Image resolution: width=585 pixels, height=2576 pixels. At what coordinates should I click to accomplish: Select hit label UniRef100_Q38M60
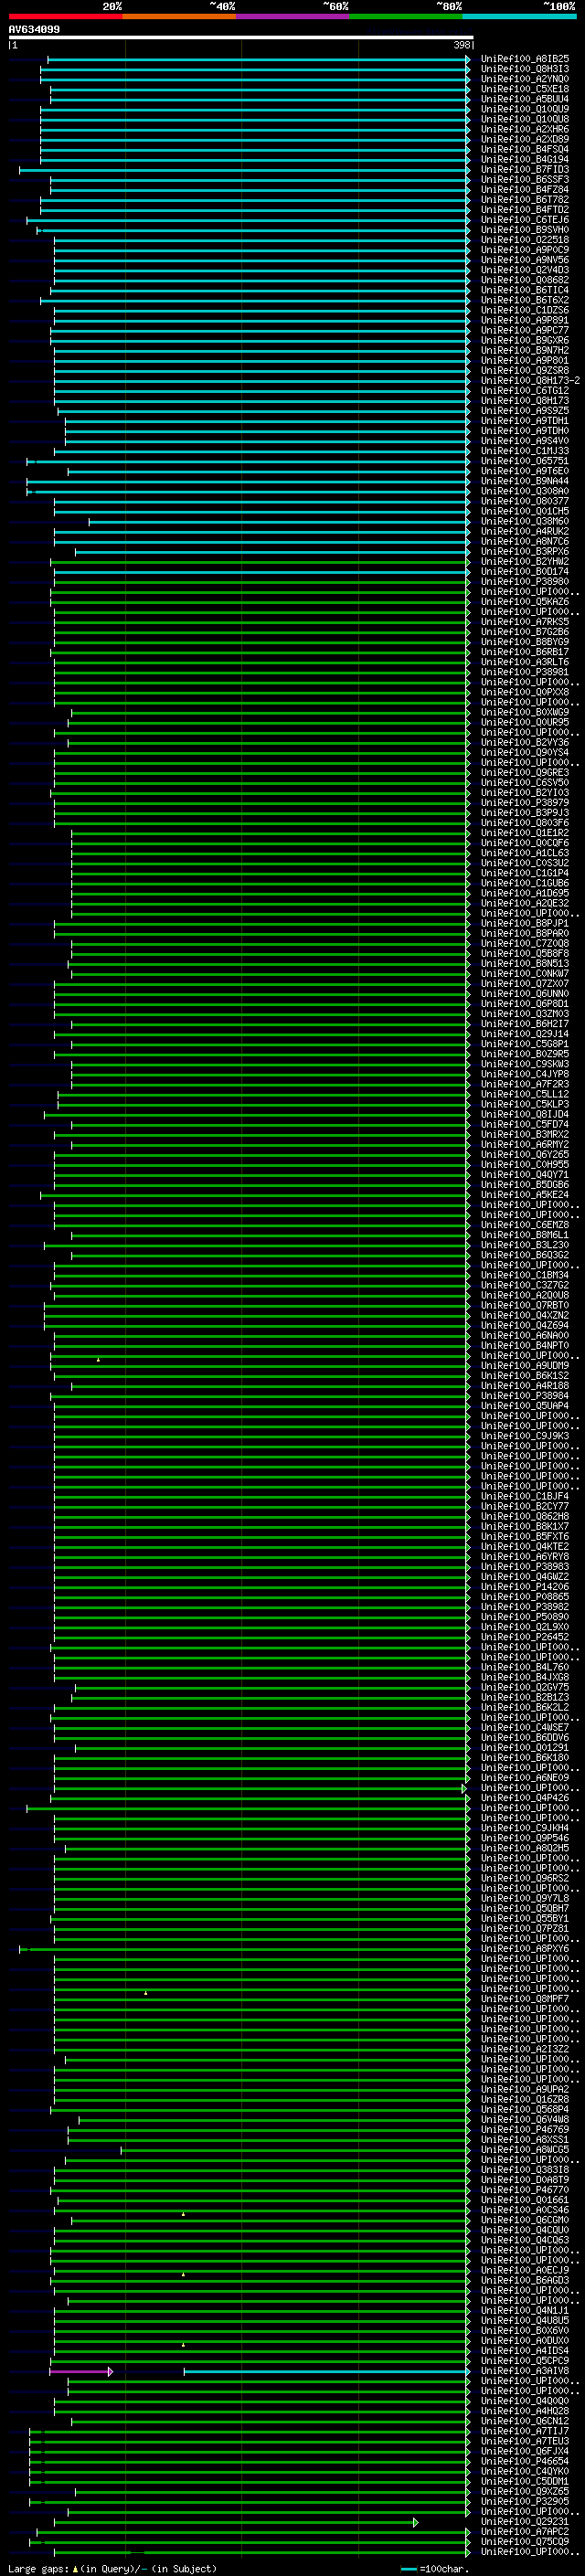coord(524,521)
